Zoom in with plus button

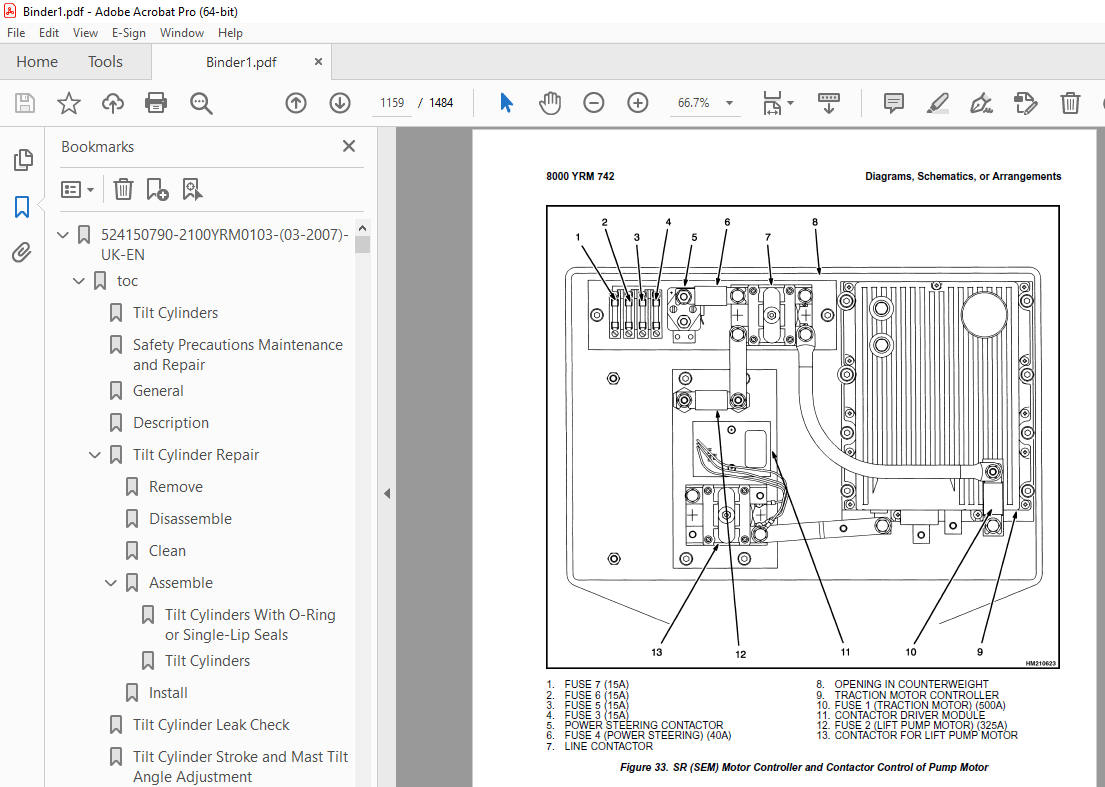[638, 103]
